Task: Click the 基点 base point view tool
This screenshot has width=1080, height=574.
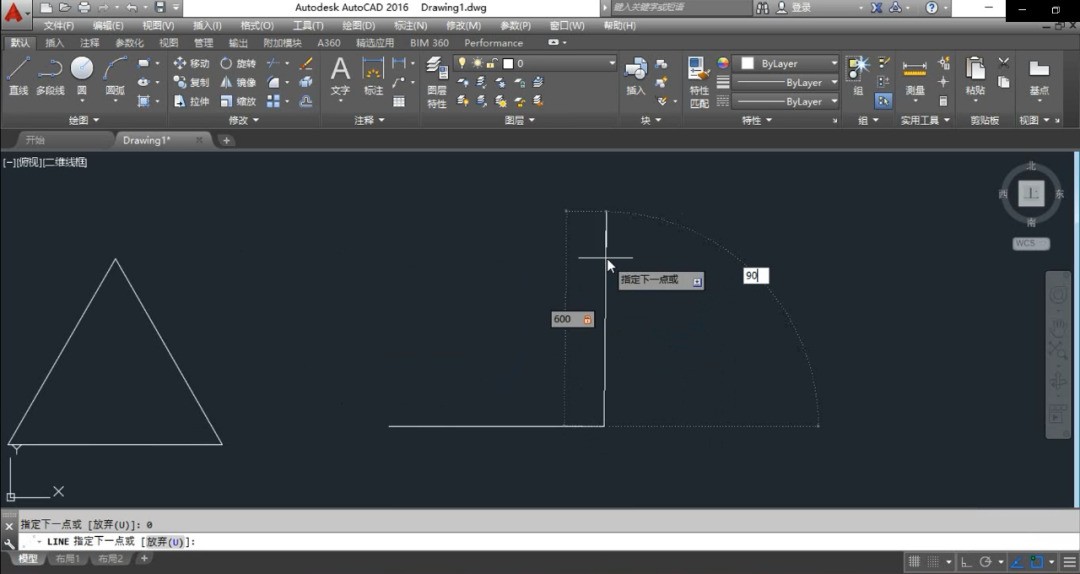Action: tap(1039, 76)
